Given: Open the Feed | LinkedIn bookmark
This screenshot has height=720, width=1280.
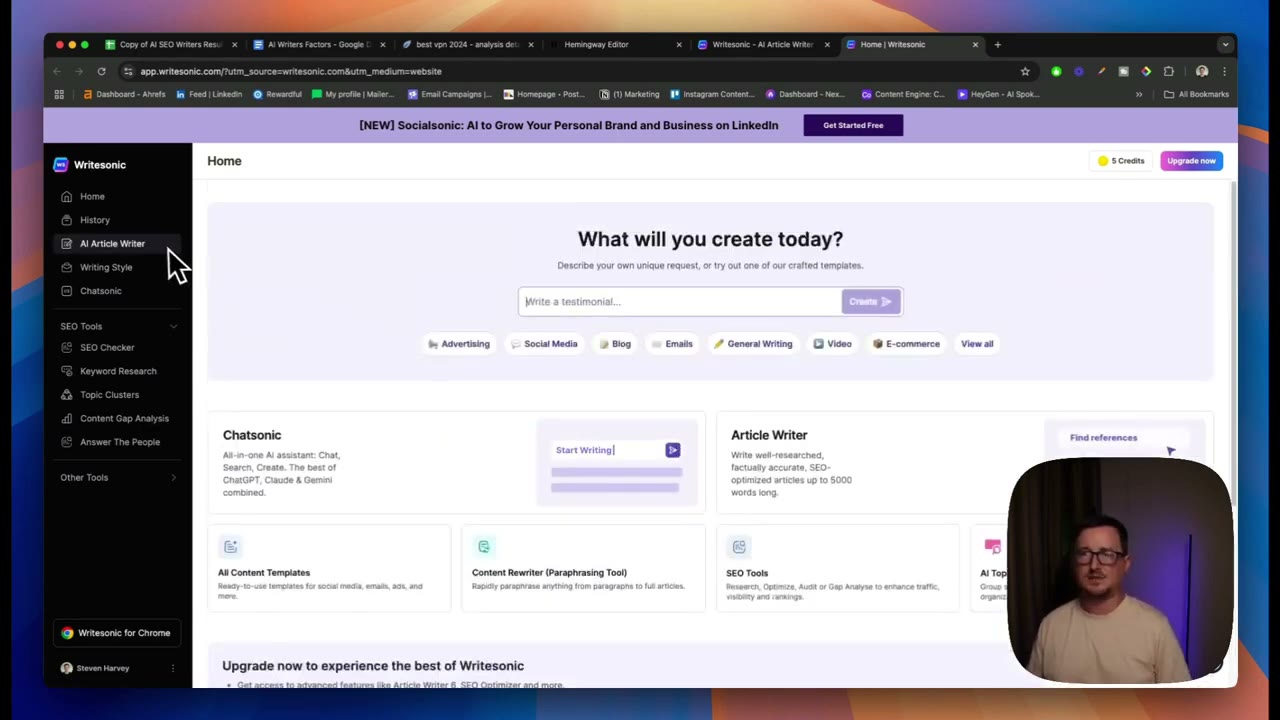Looking at the screenshot, I should pyautogui.click(x=208, y=95).
